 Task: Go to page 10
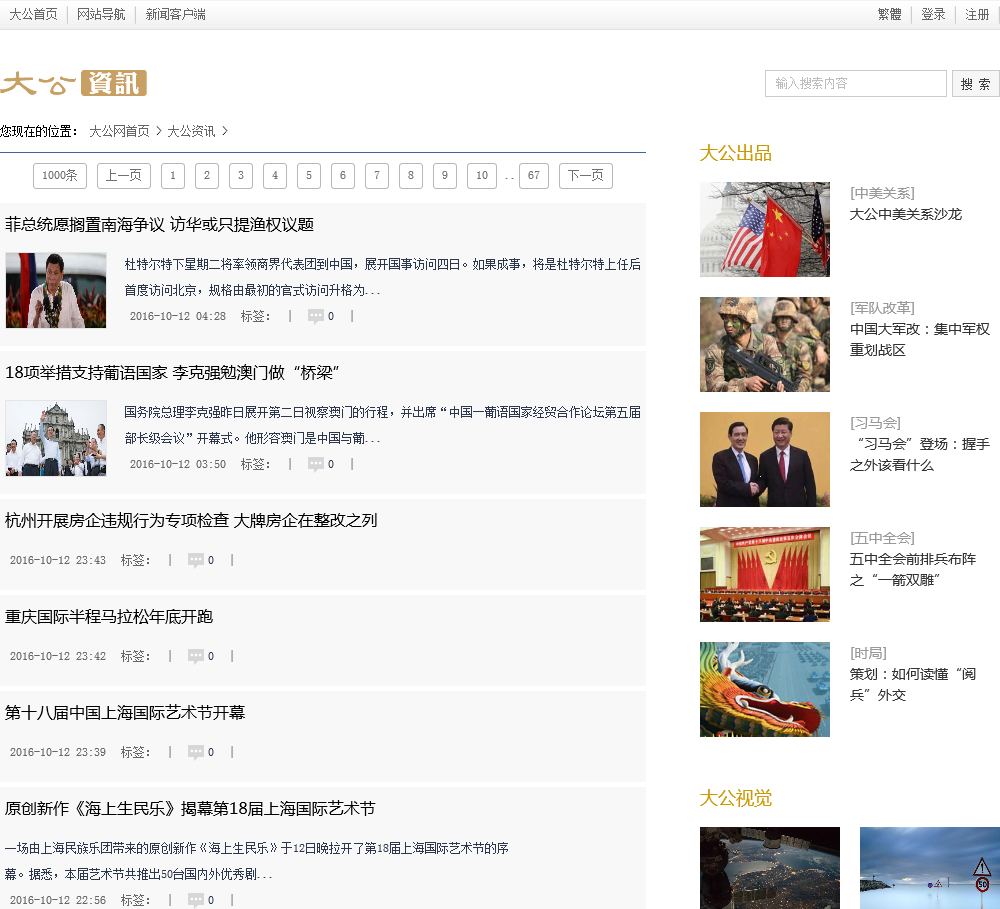point(482,175)
